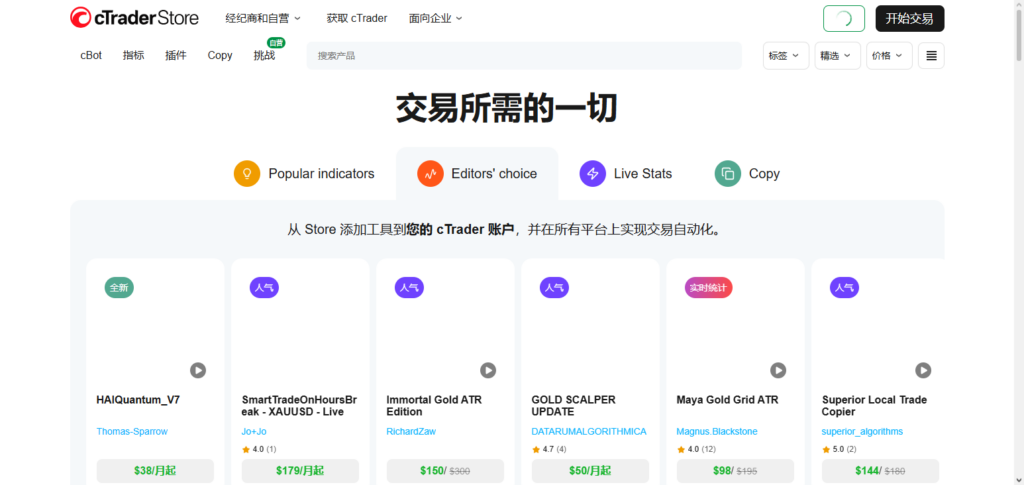Click the $38/月起 price button
The height and width of the screenshot is (485, 1024).
click(x=155, y=471)
